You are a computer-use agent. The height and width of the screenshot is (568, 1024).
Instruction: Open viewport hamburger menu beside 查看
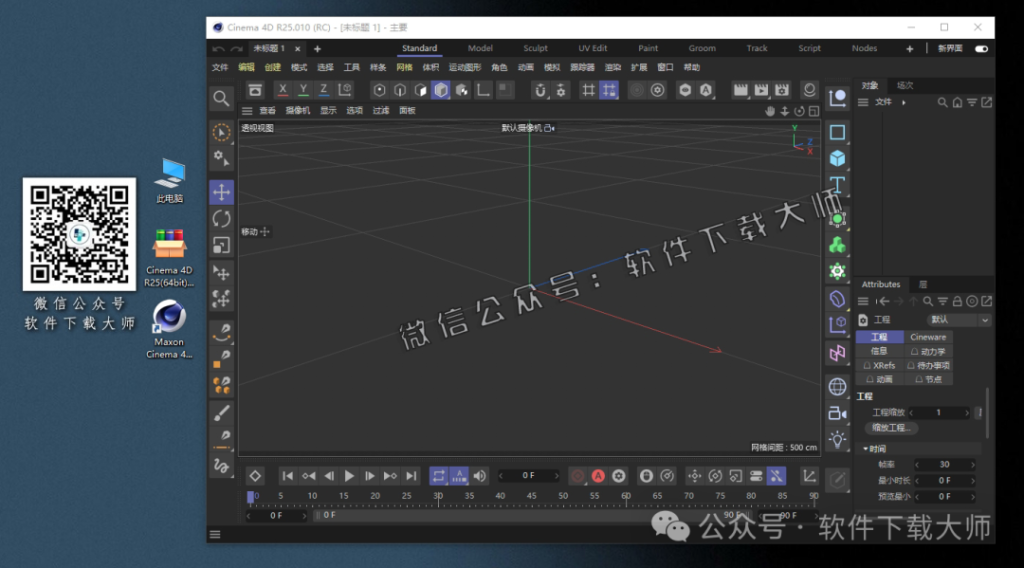[x=247, y=111]
